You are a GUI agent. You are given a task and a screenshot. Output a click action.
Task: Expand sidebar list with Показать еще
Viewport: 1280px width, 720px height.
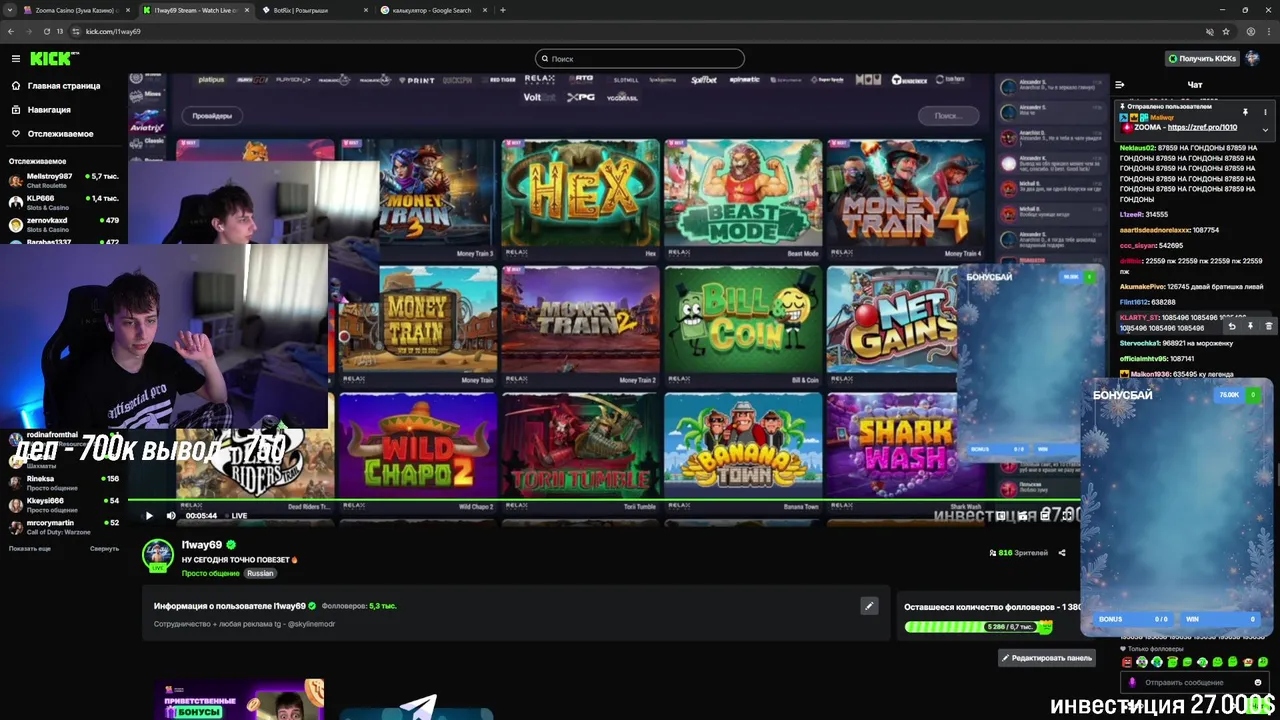tap(30, 549)
